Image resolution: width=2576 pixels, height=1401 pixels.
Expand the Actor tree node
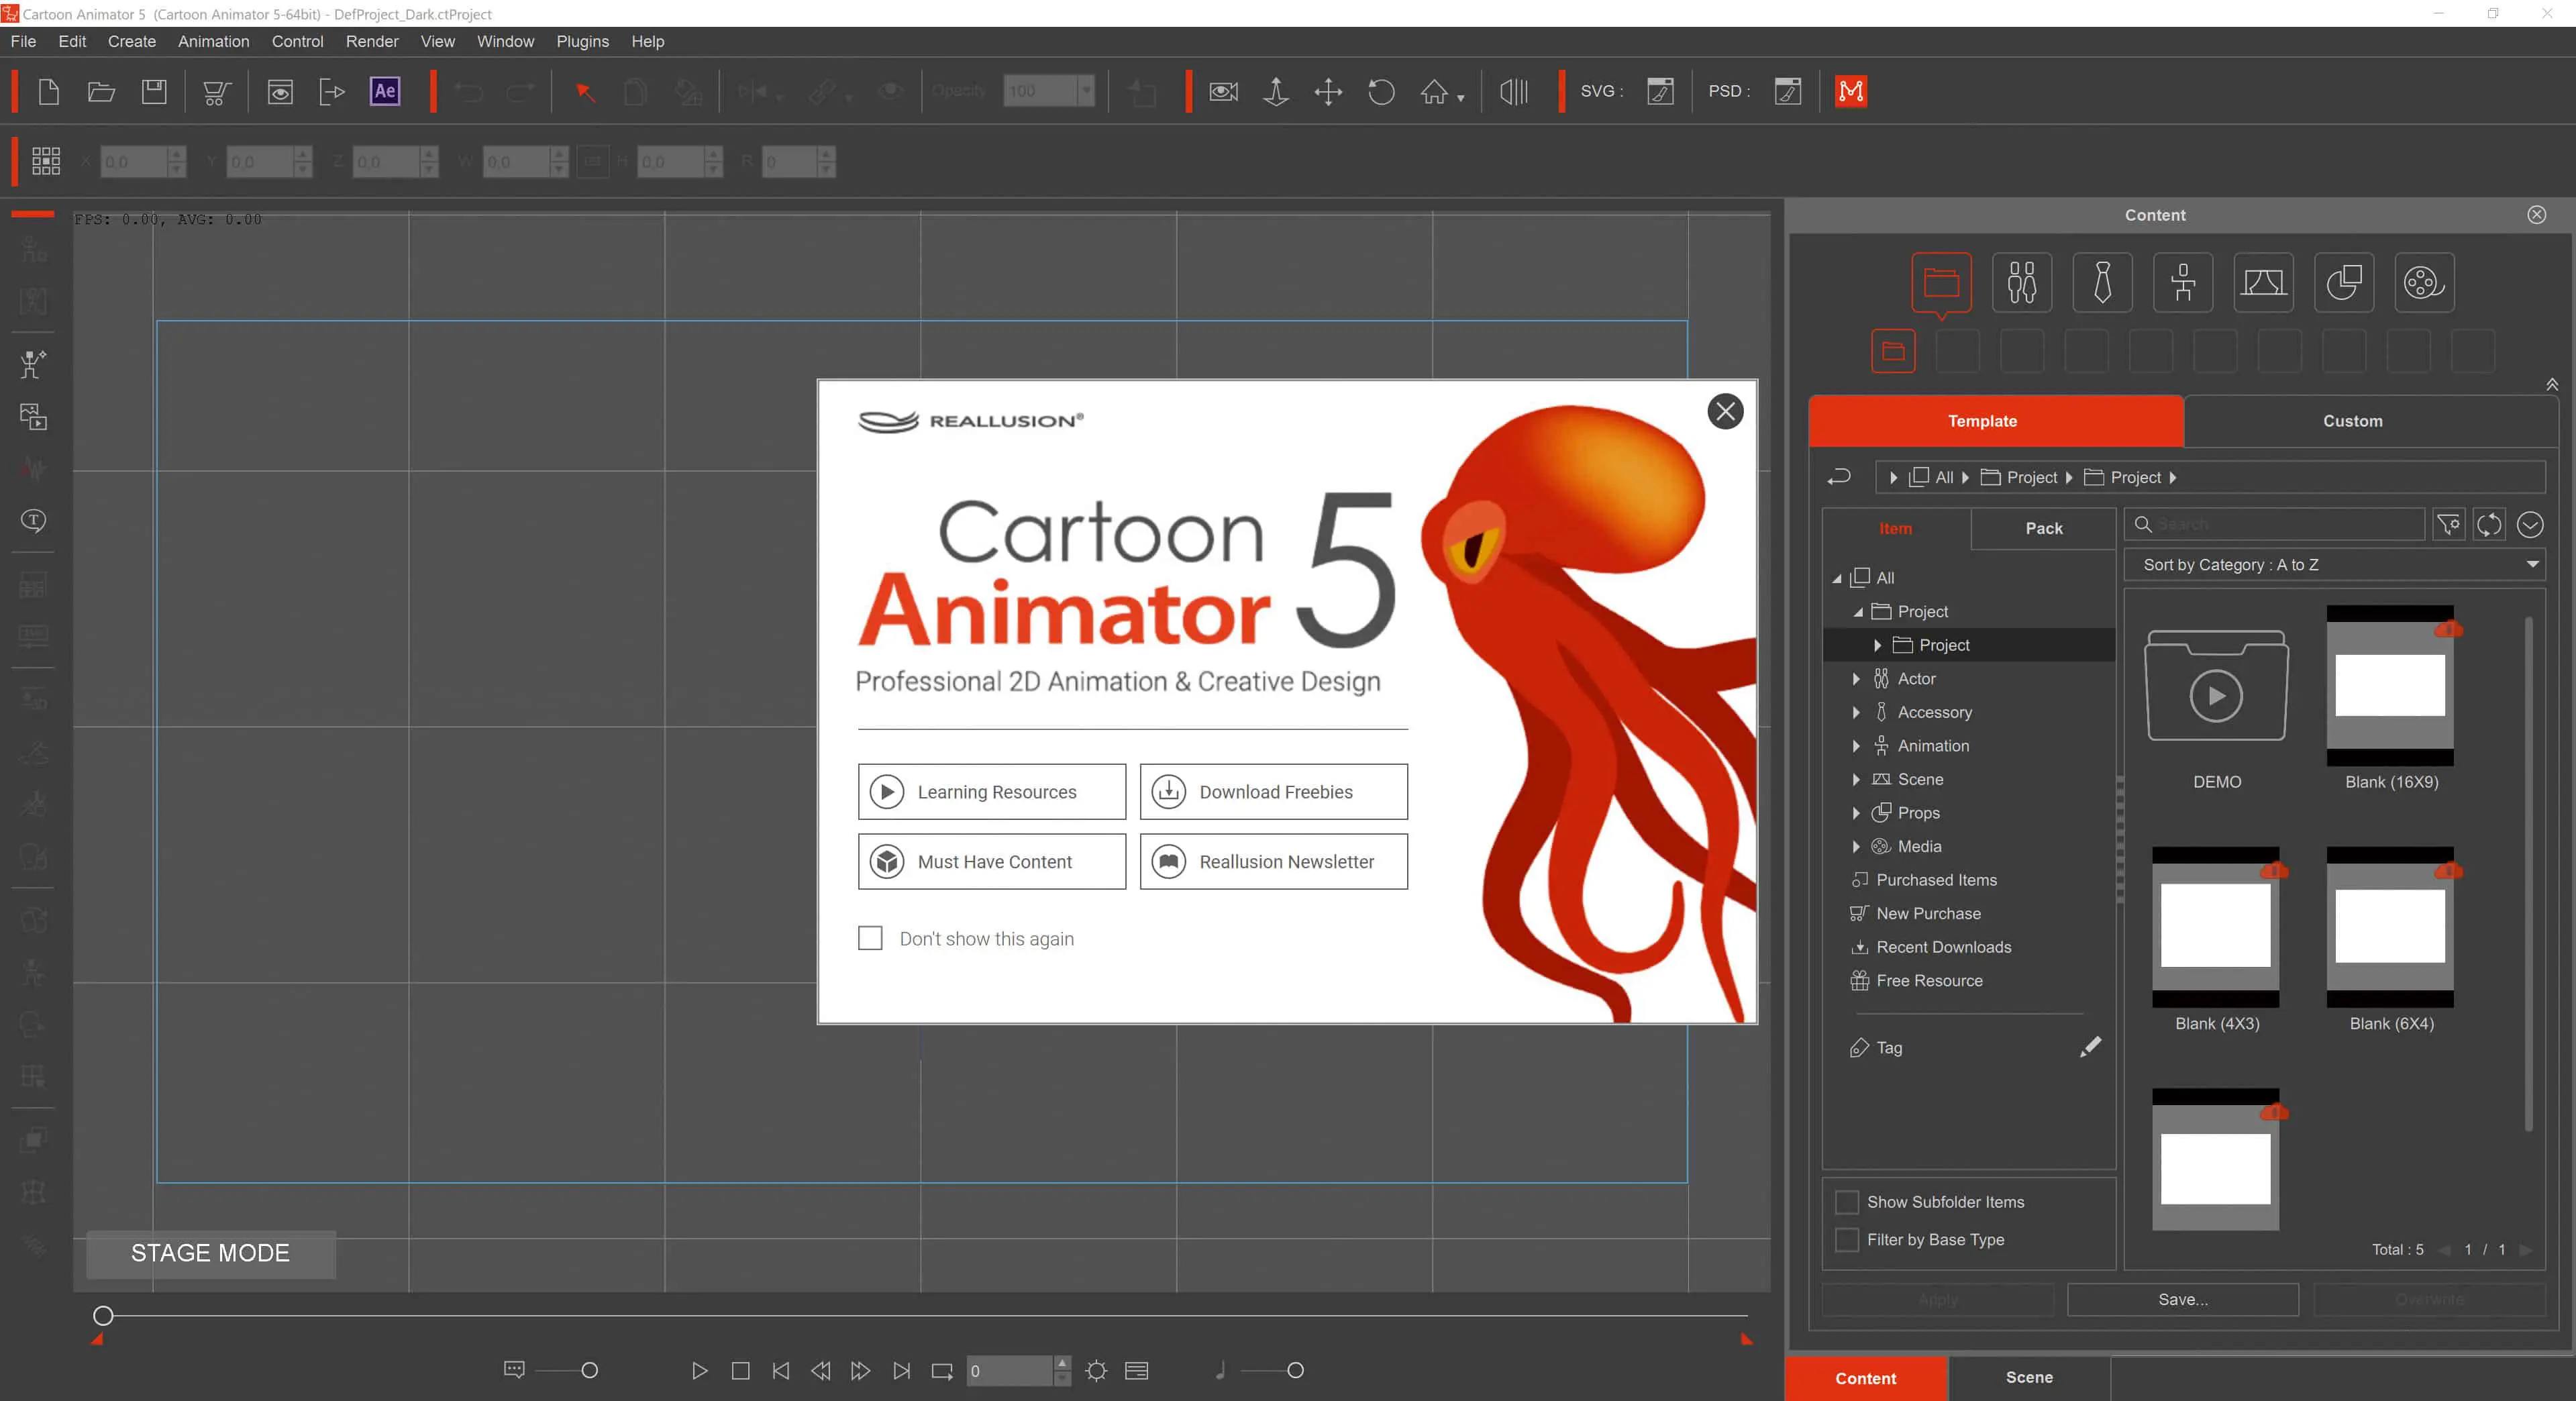coord(1856,679)
